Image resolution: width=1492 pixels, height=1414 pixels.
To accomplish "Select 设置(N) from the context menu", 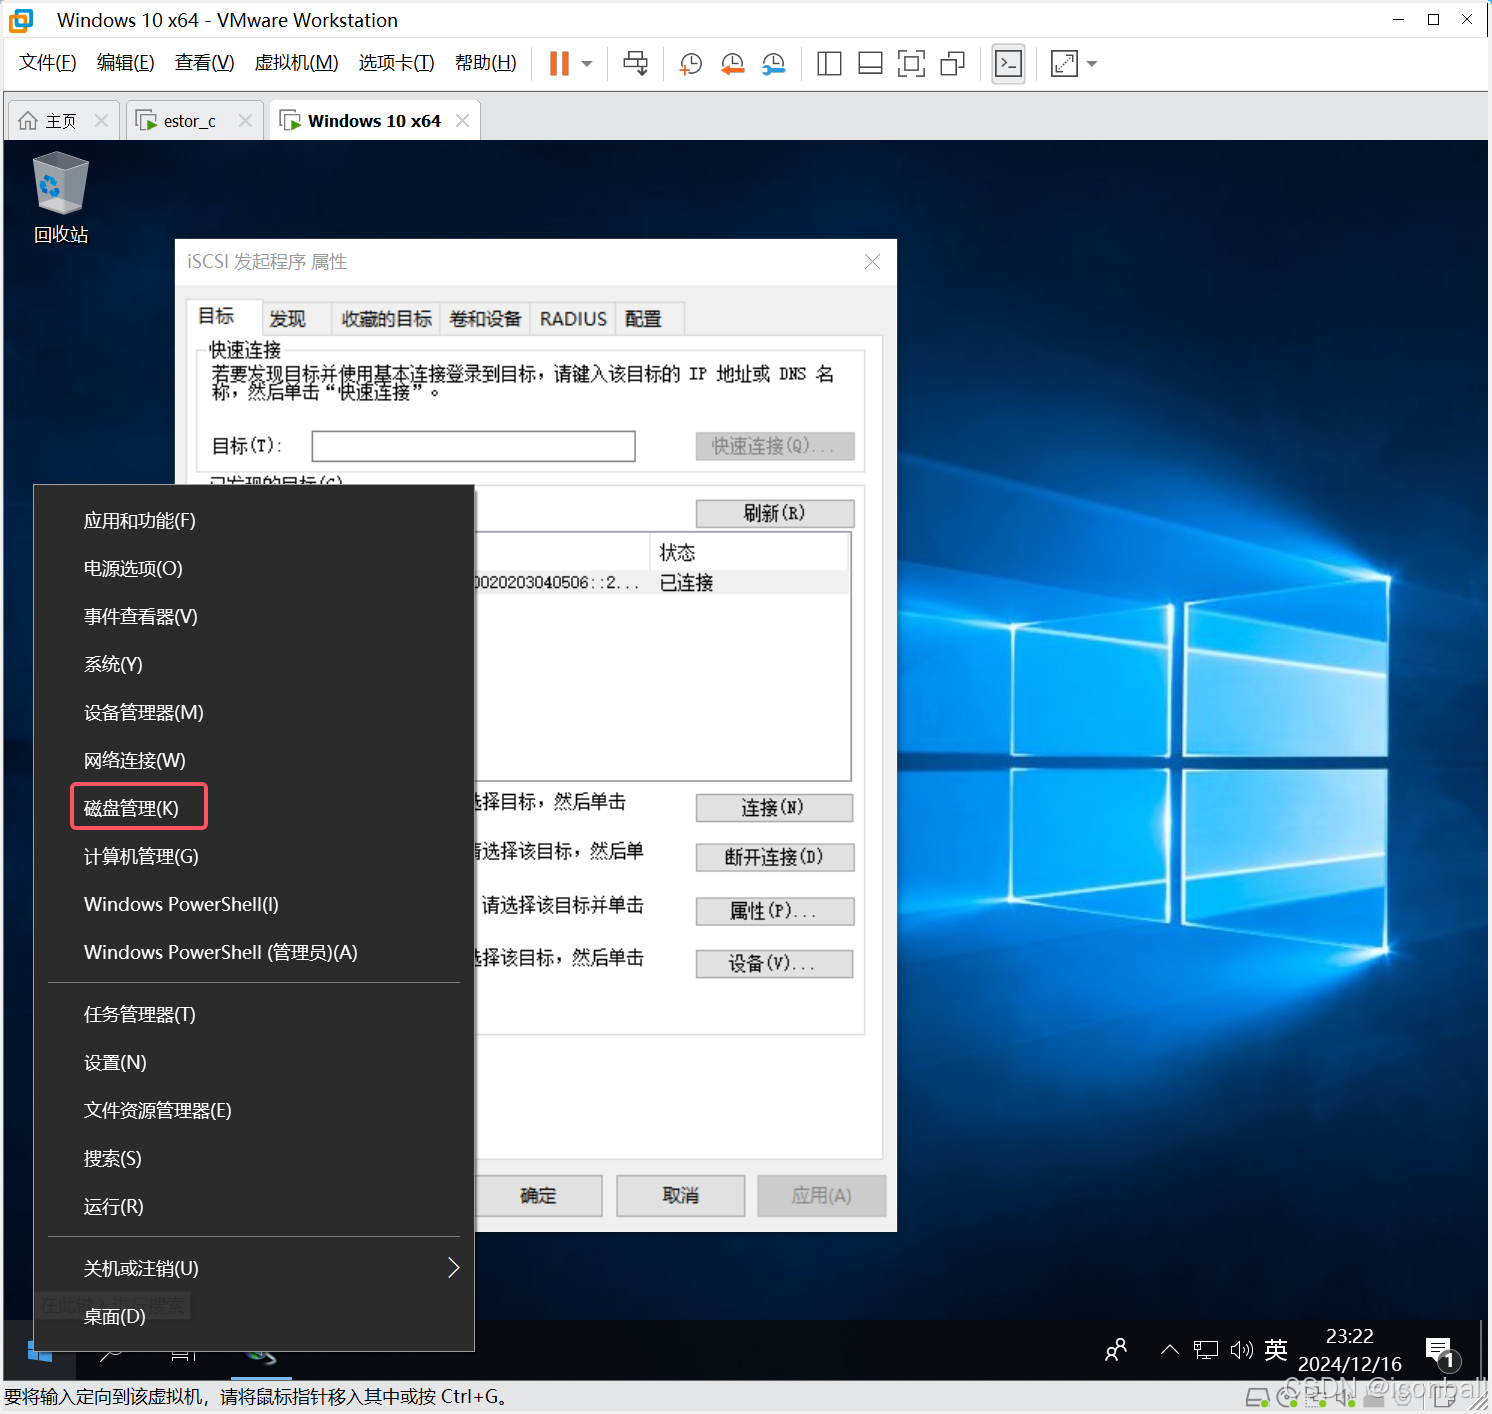I will tap(254, 1063).
